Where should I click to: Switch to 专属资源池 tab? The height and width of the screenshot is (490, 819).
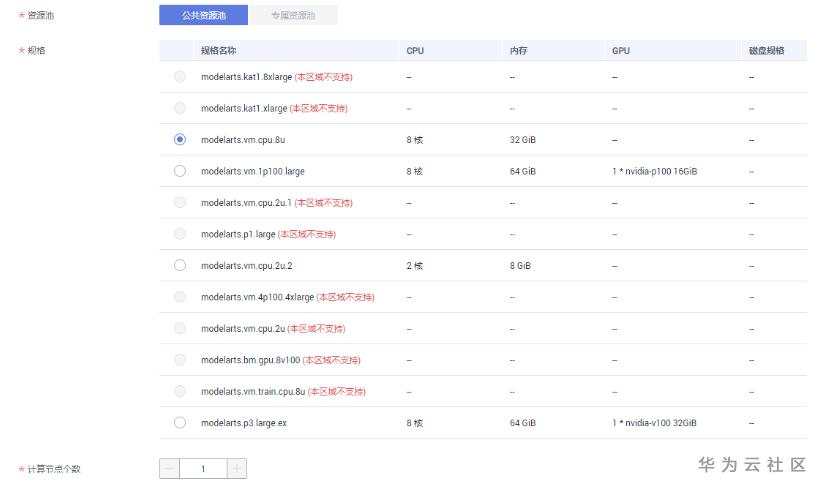(x=292, y=16)
